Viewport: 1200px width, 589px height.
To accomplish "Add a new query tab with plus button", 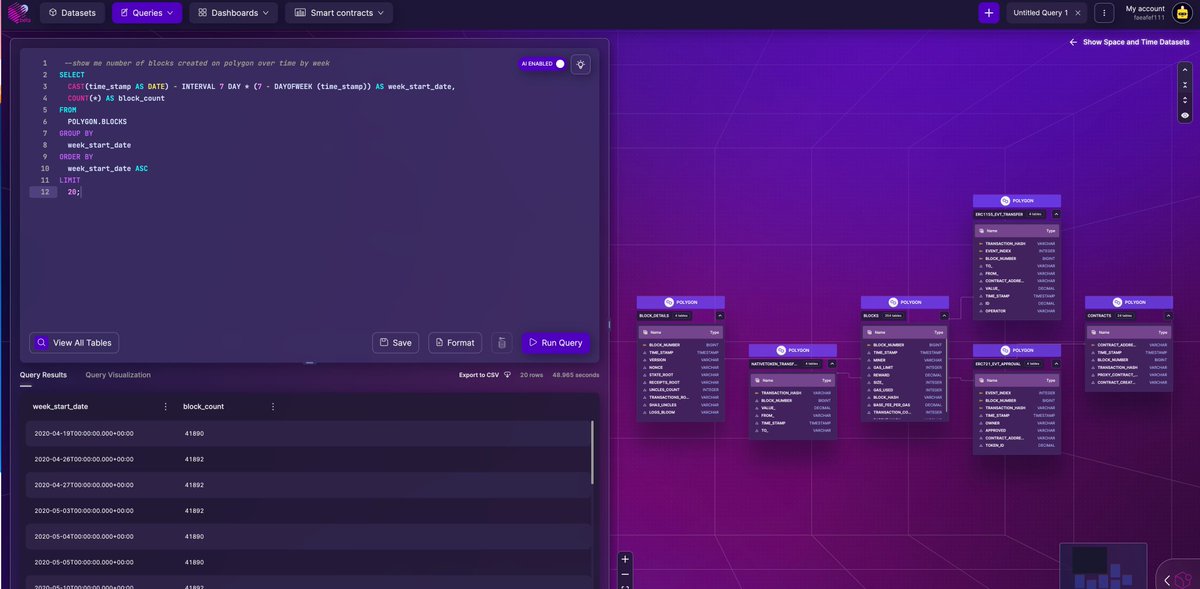I will [988, 13].
